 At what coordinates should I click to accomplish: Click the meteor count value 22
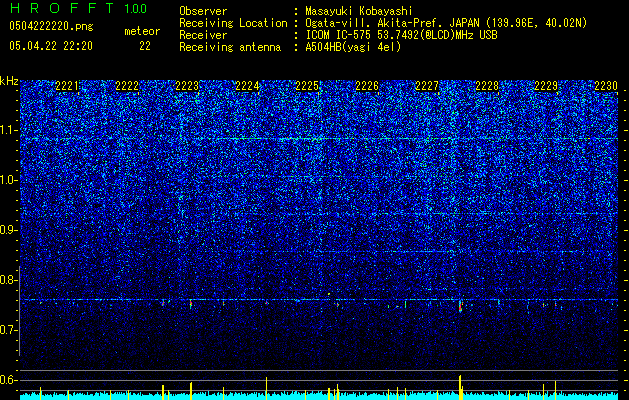point(145,46)
